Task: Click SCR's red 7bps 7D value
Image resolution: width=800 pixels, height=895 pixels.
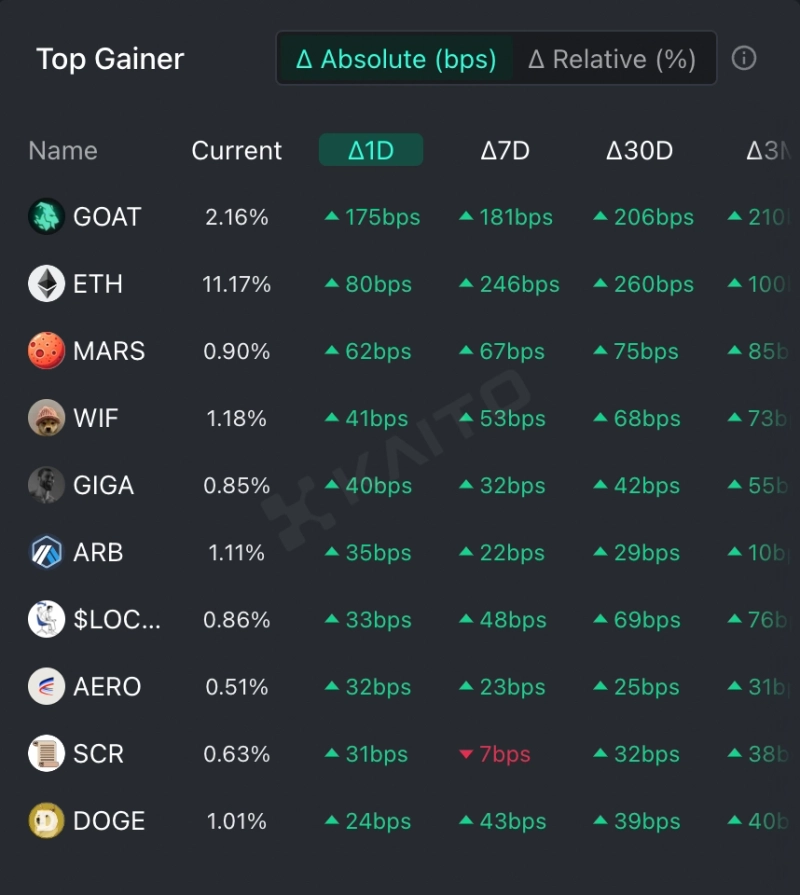Action: click(504, 754)
